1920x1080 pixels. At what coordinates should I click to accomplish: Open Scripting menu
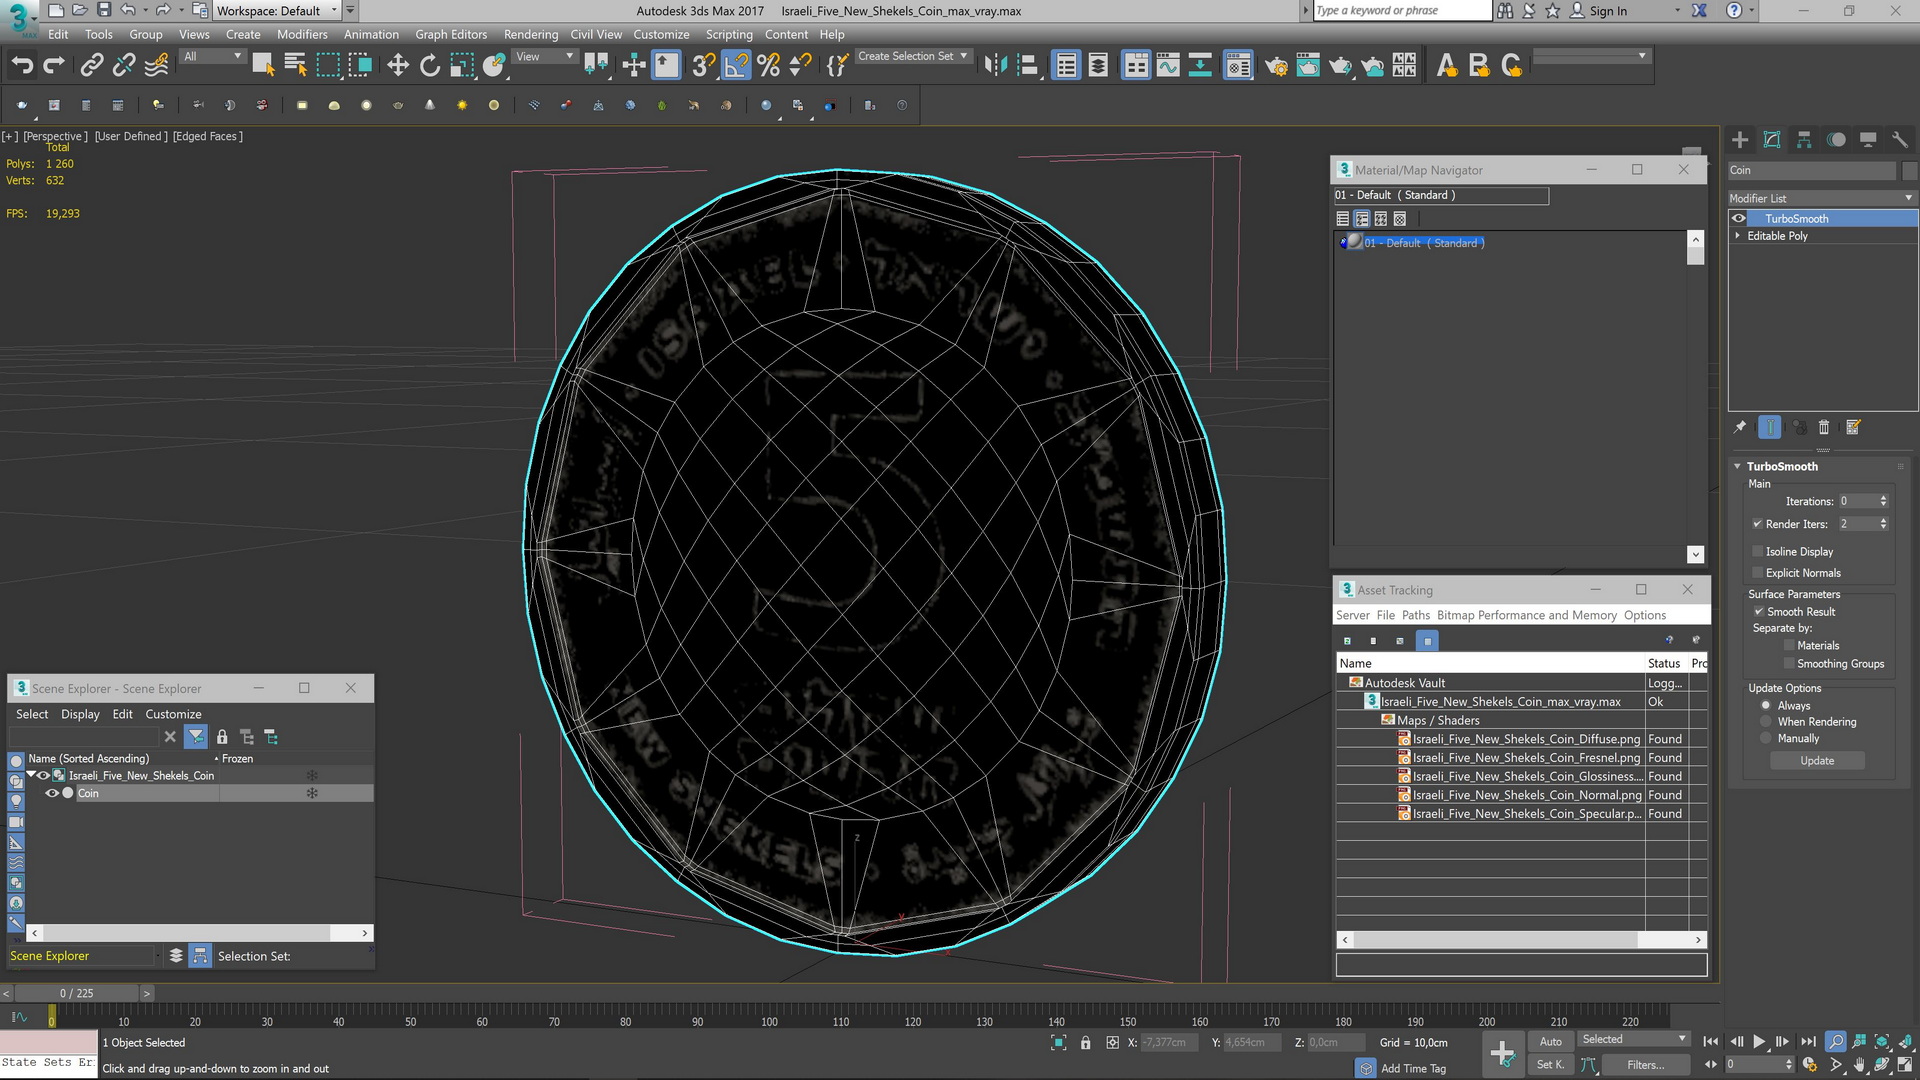(x=729, y=34)
